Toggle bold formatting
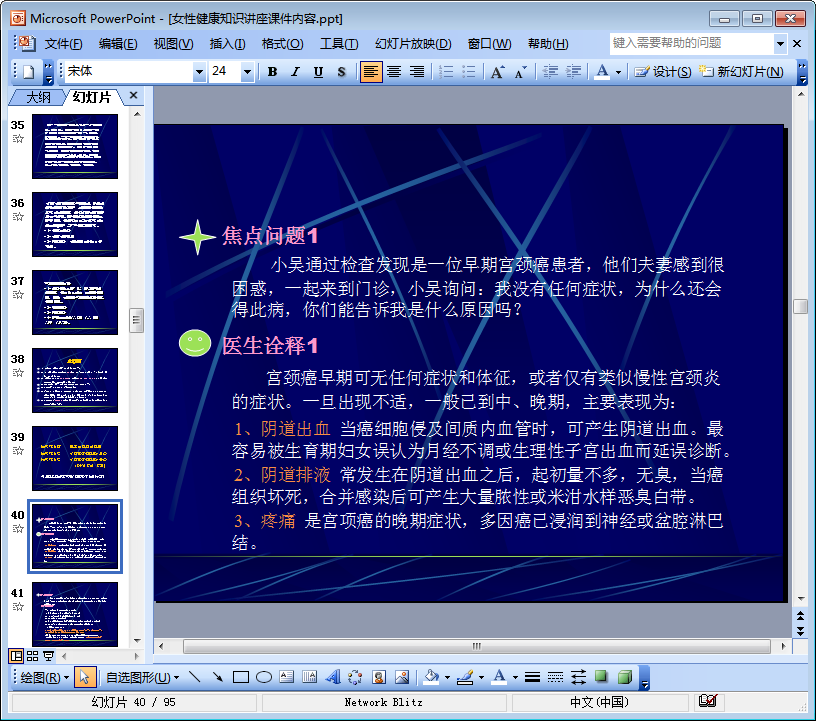Viewport: 816px width, 721px height. tap(272, 72)
